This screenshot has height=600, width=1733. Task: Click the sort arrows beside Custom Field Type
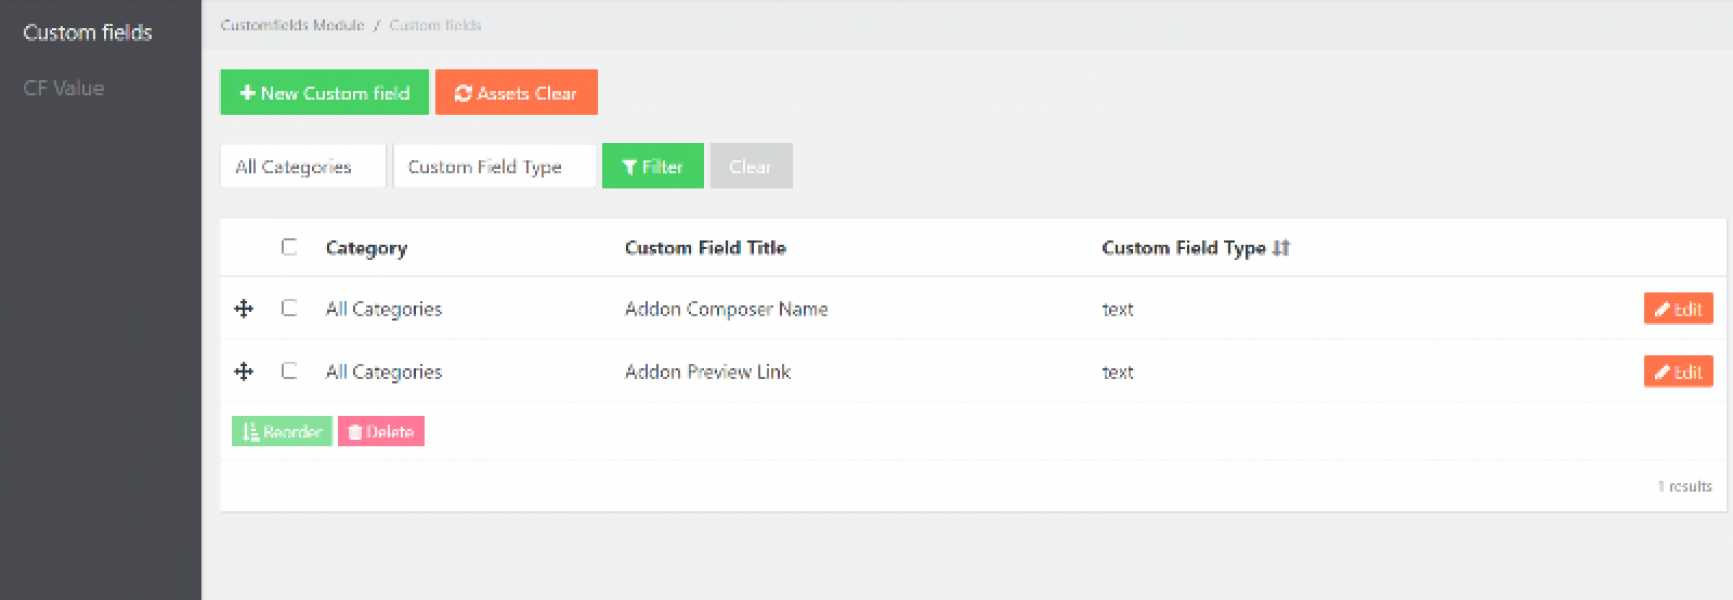(1281, 248)
